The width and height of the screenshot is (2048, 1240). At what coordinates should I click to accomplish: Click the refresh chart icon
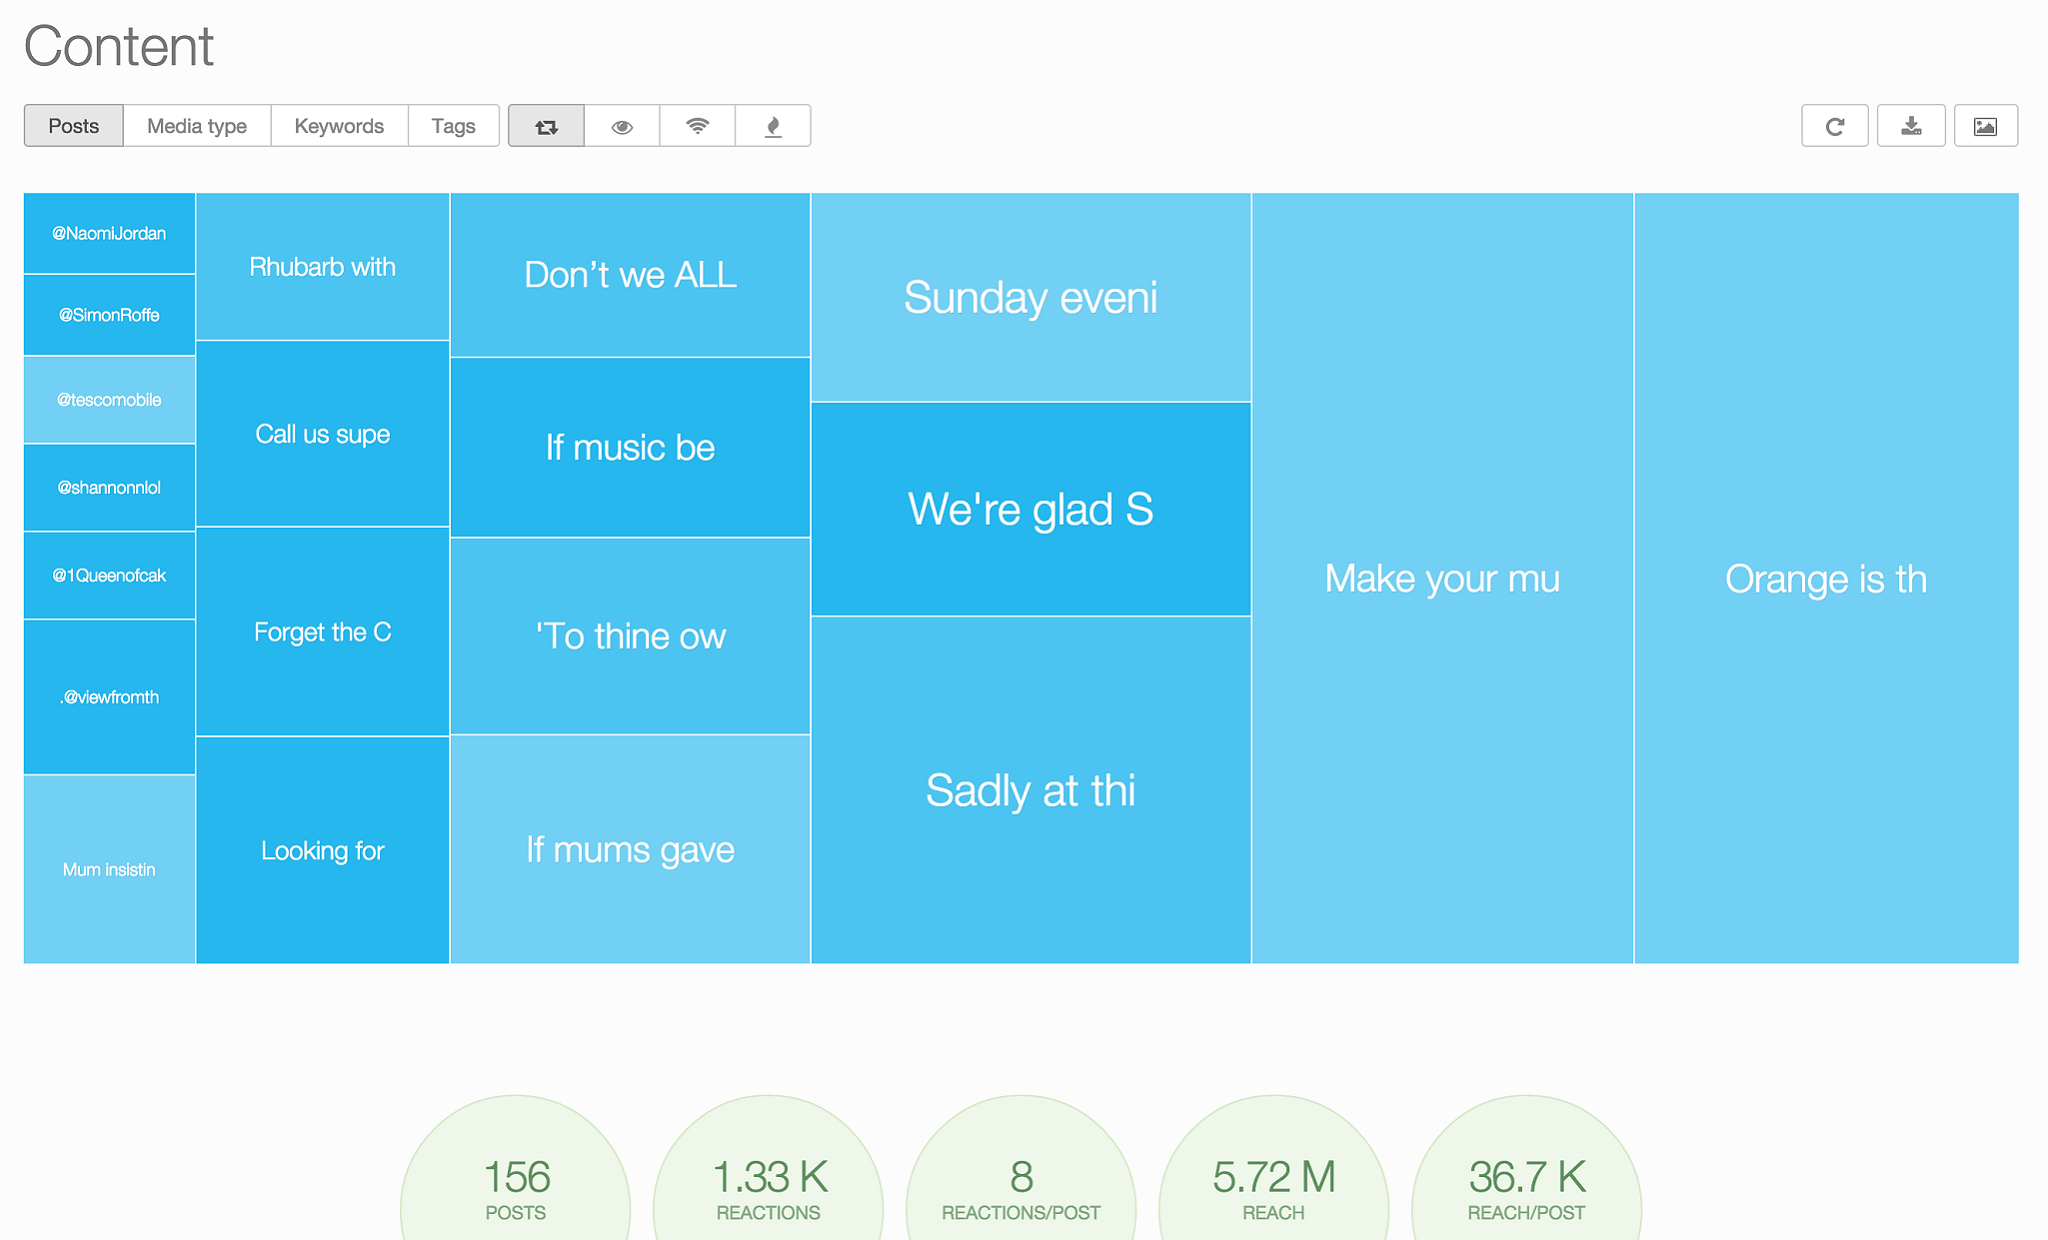pyautogui.click(x=1835, y=126)
